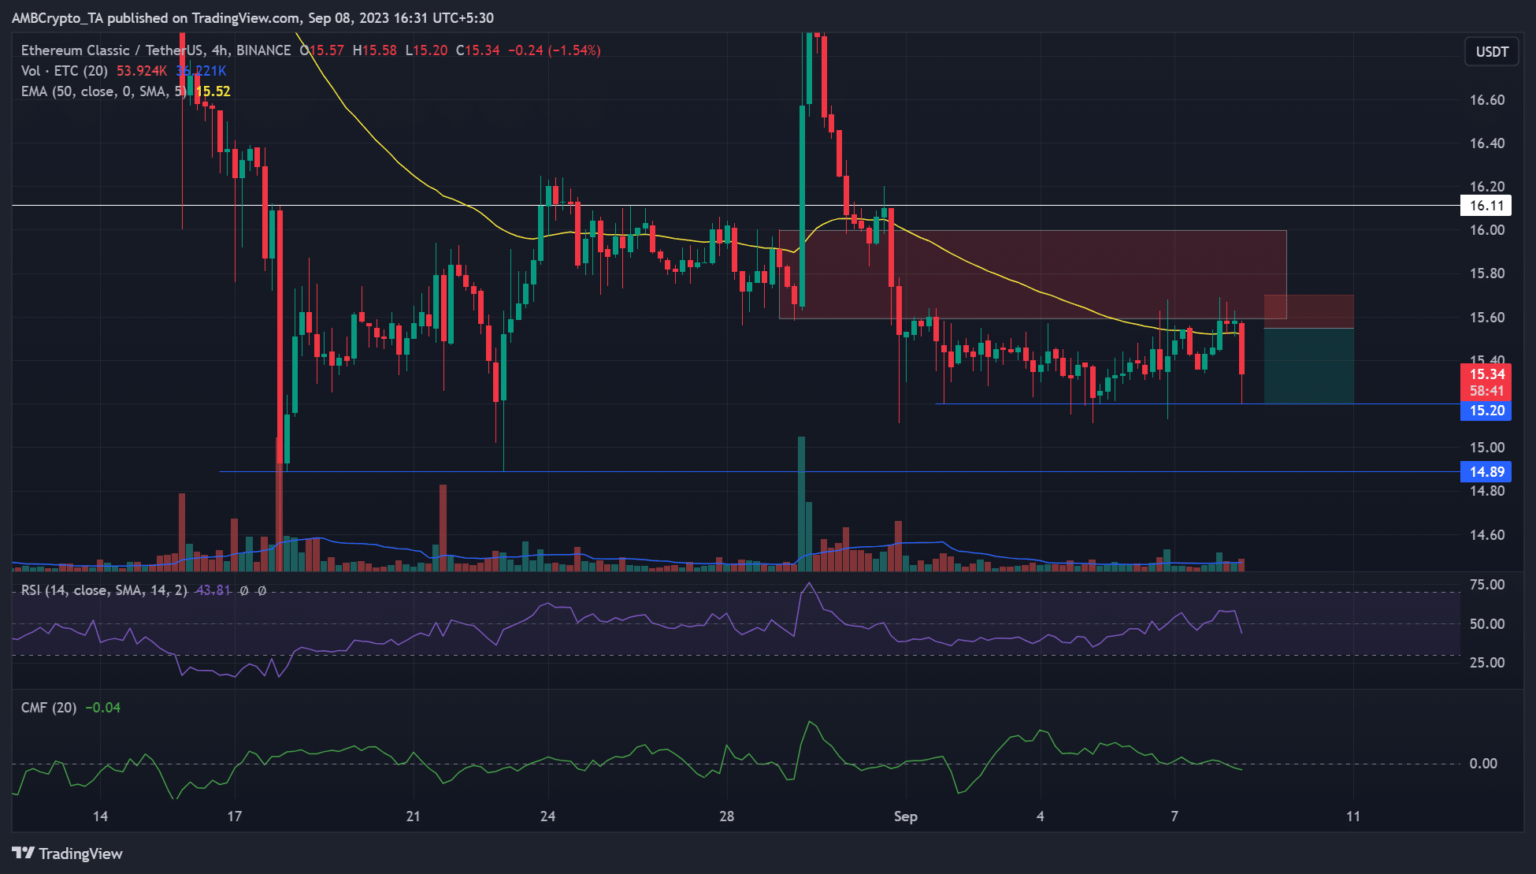Open the USDT currency selector
This screenshot has height=874, width=1536.
[x=1491, y=52]
